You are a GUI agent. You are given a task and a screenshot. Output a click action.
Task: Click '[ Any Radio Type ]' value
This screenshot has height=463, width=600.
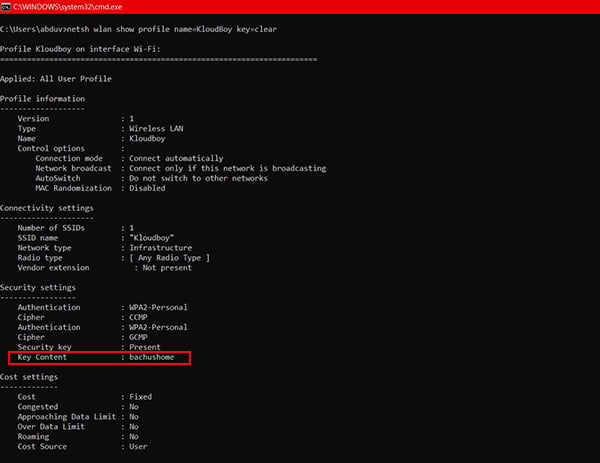[x=170, y=258]
